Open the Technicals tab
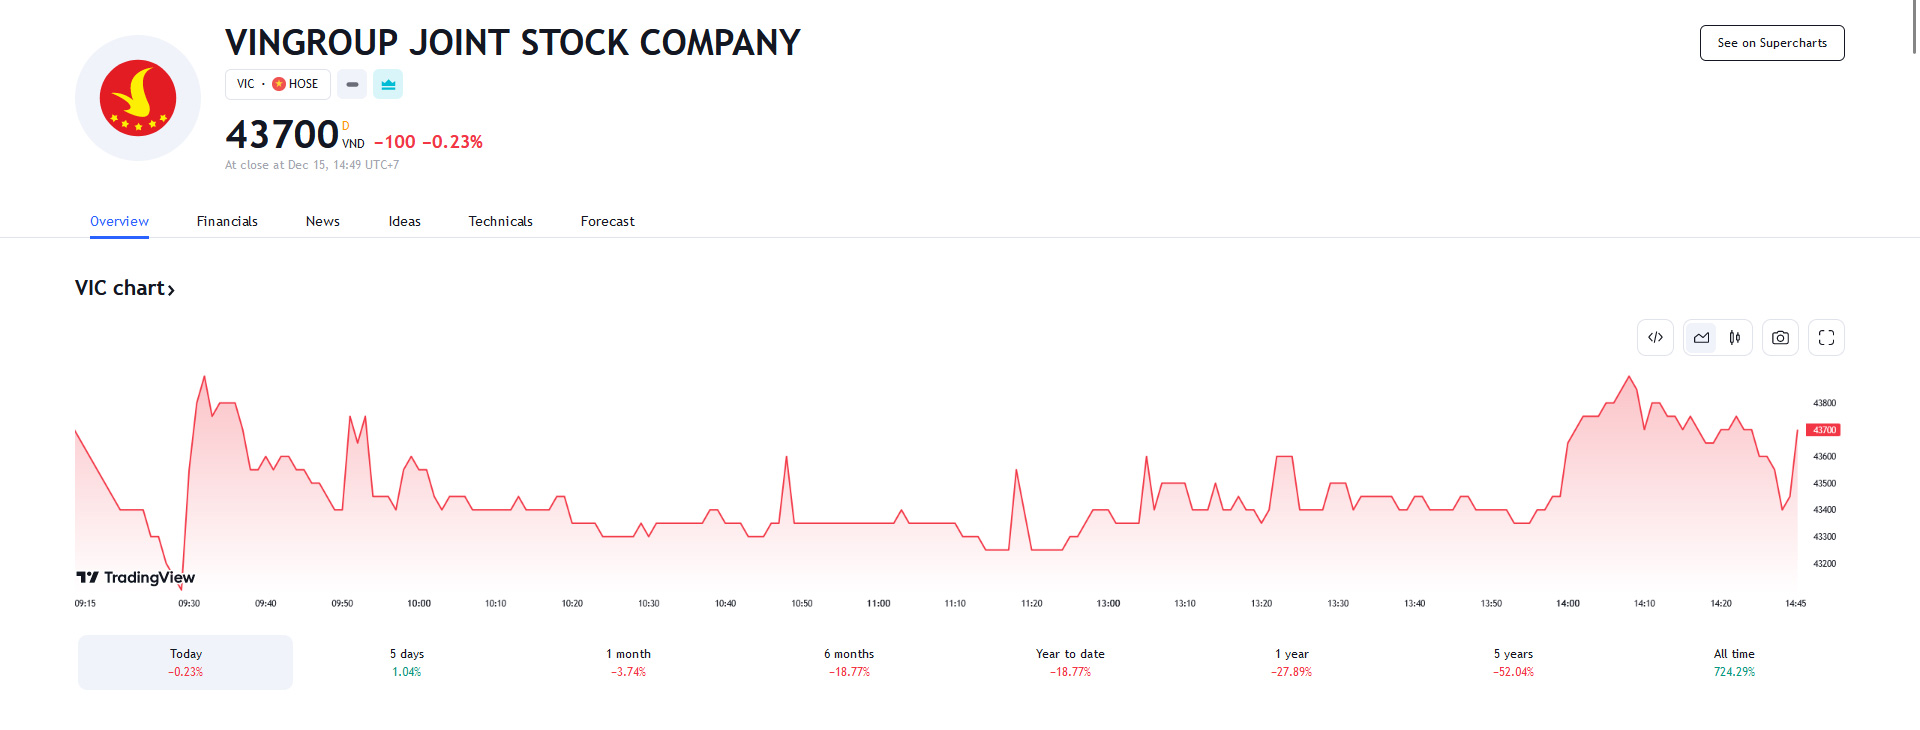The width and height of the screenshot is (1920, 730). pyautogui.click(x=500, y=221)
